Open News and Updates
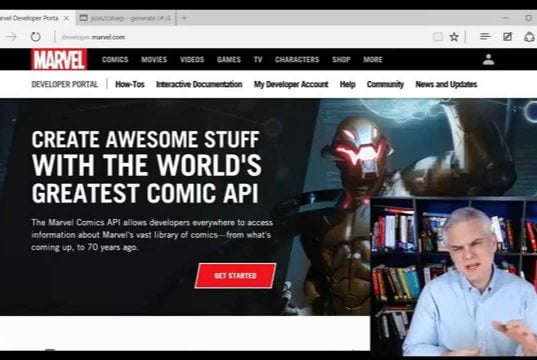Viewport: 537px width, 360px height. (446, 84)
